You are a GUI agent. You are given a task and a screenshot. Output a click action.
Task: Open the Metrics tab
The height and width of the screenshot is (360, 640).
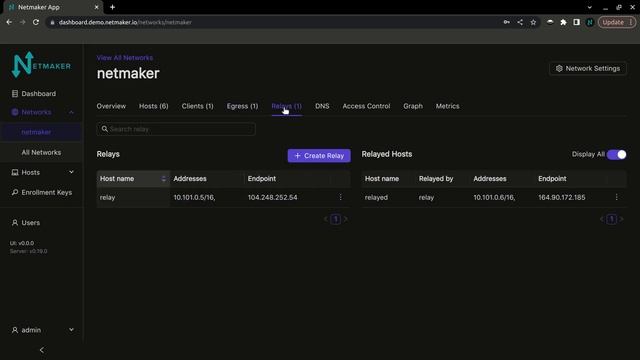[x=447, y=106]
